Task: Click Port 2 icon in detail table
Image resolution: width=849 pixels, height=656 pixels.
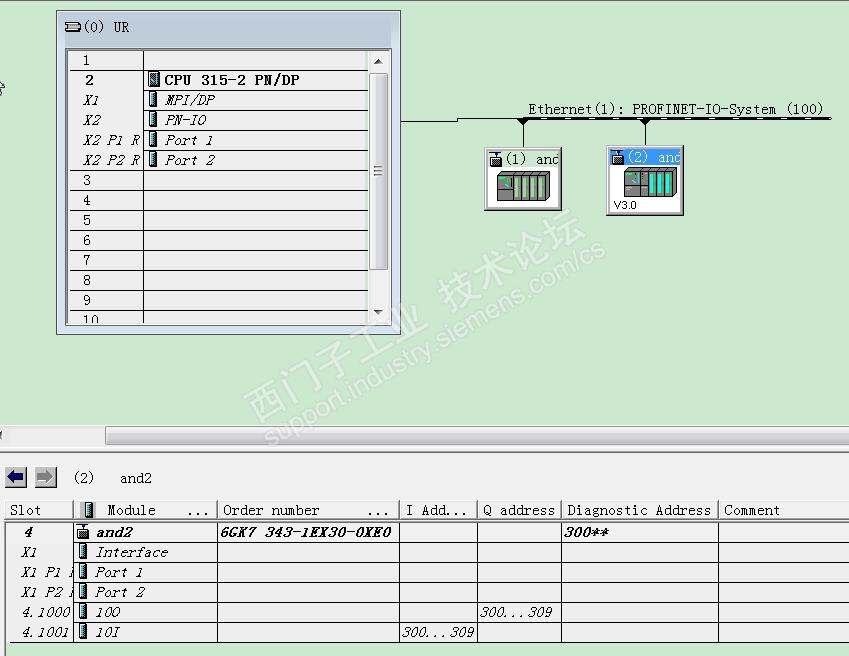Action: pos(83,592)
